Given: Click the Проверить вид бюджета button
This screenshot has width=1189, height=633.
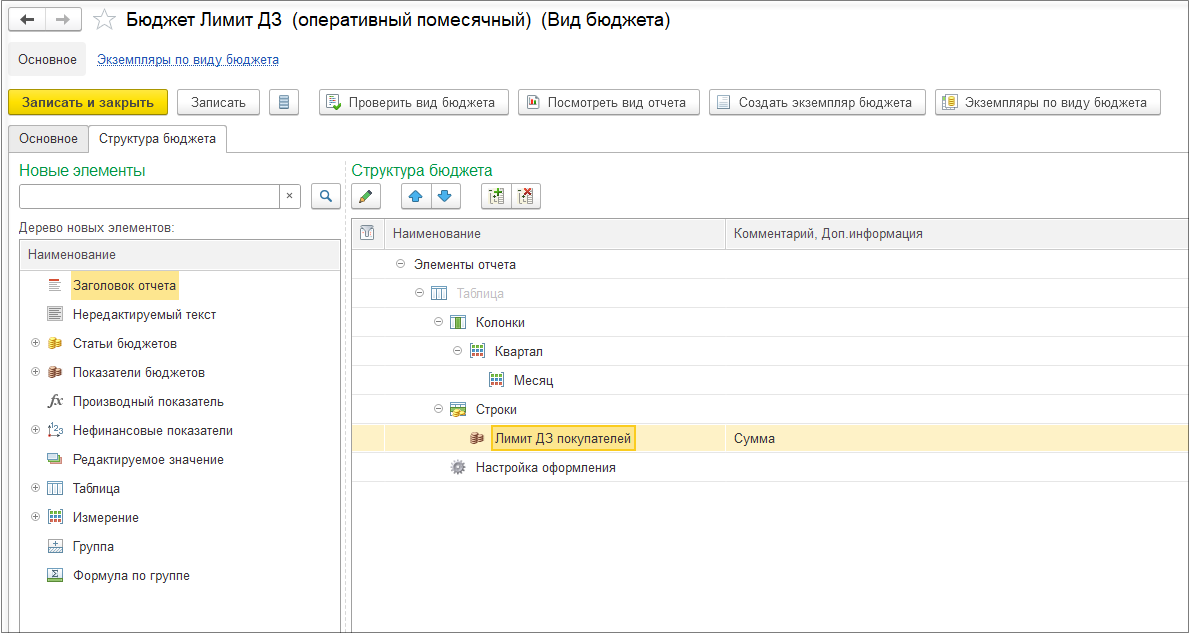Looking at the screenshot, I should point(413,102).
